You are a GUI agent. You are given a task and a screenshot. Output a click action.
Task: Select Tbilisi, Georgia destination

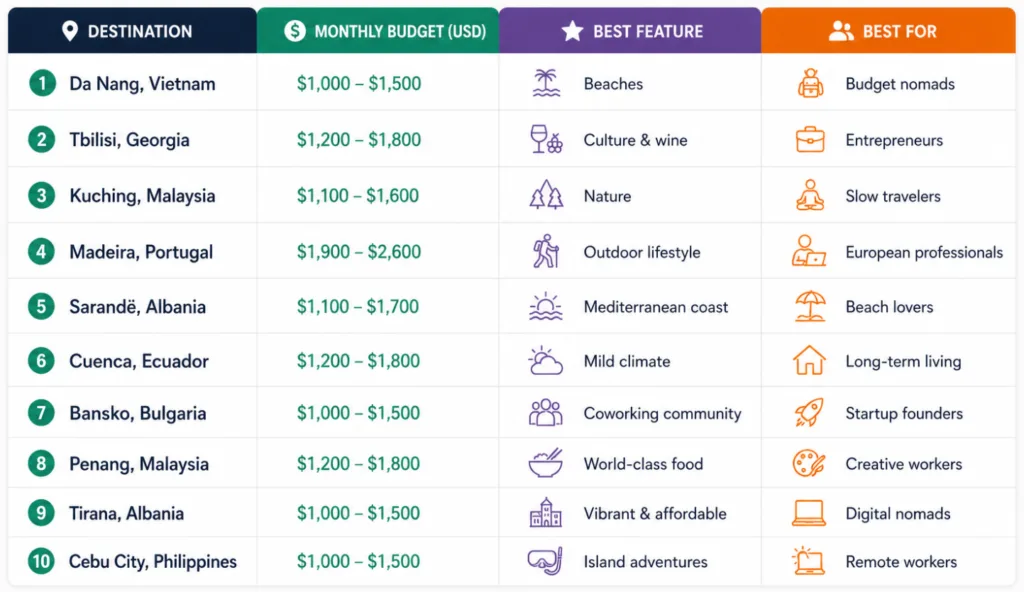129,140
